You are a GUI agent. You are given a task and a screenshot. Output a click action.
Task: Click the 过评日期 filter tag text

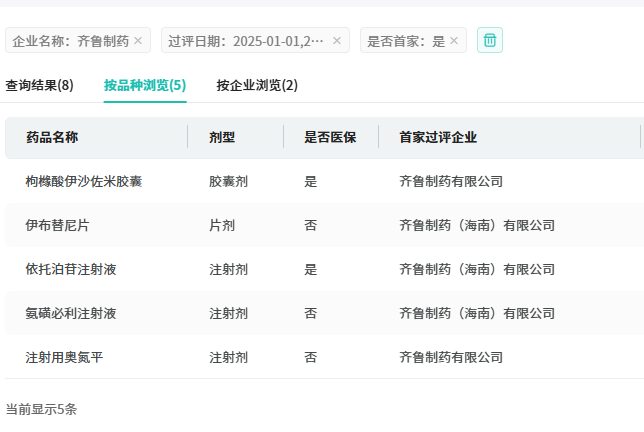[x=246, y=41]
